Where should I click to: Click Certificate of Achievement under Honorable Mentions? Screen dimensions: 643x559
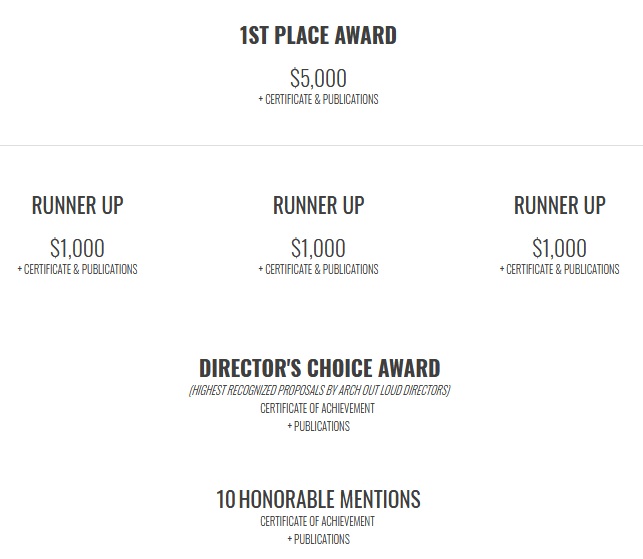coord(317,521)
